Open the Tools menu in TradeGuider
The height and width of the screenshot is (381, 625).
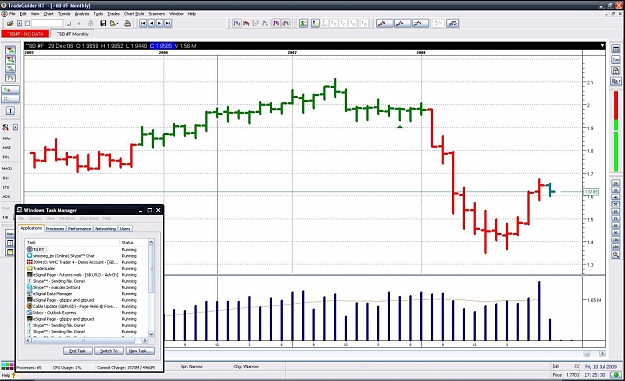pos(98,14)
